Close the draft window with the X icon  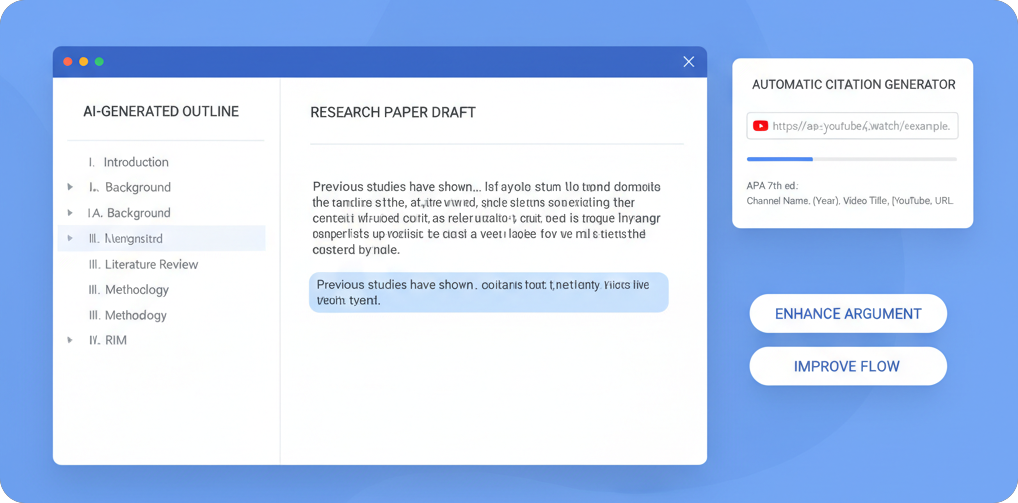click(688, 62)
